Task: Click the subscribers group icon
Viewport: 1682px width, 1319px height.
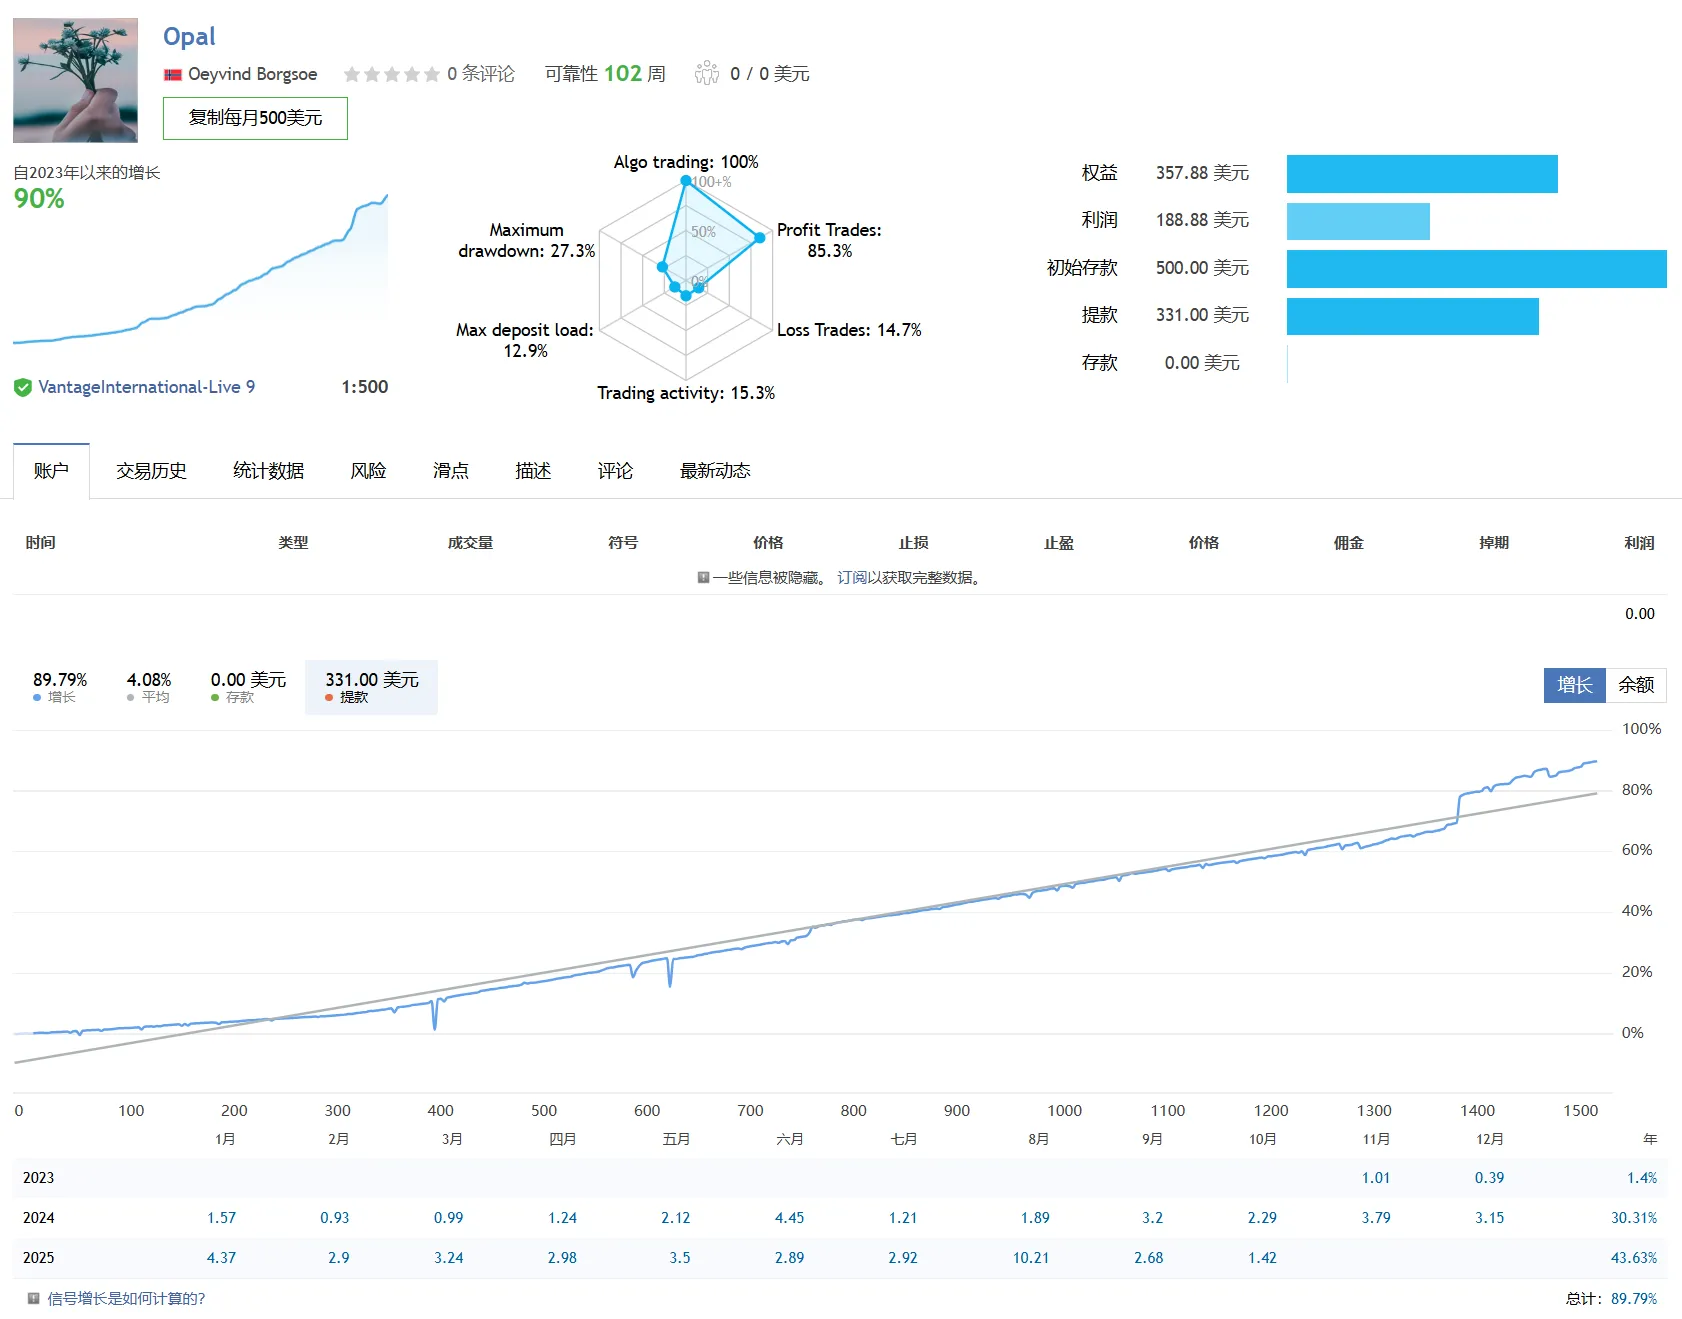Action: 707,73
